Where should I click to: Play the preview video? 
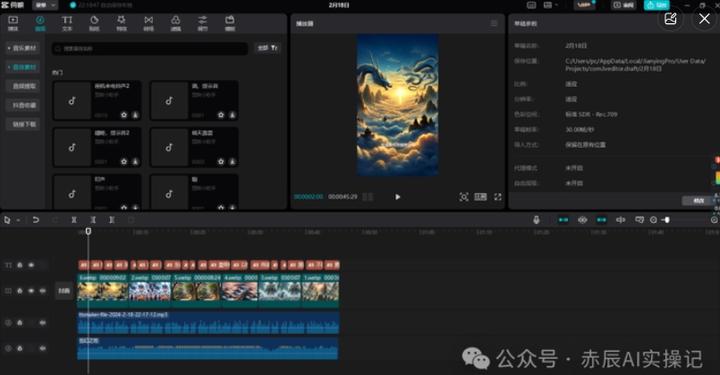click(398, 197)
